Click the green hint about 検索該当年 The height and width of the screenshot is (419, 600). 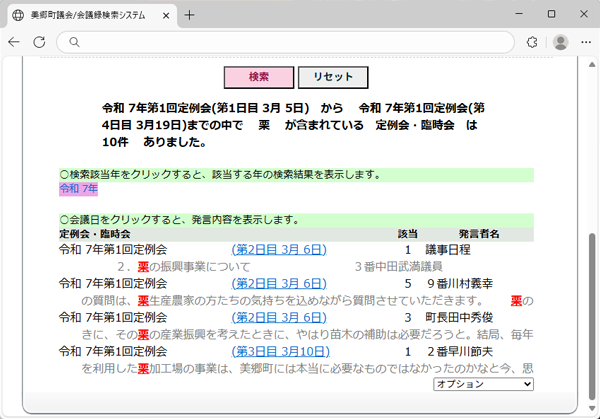(297, 175)
